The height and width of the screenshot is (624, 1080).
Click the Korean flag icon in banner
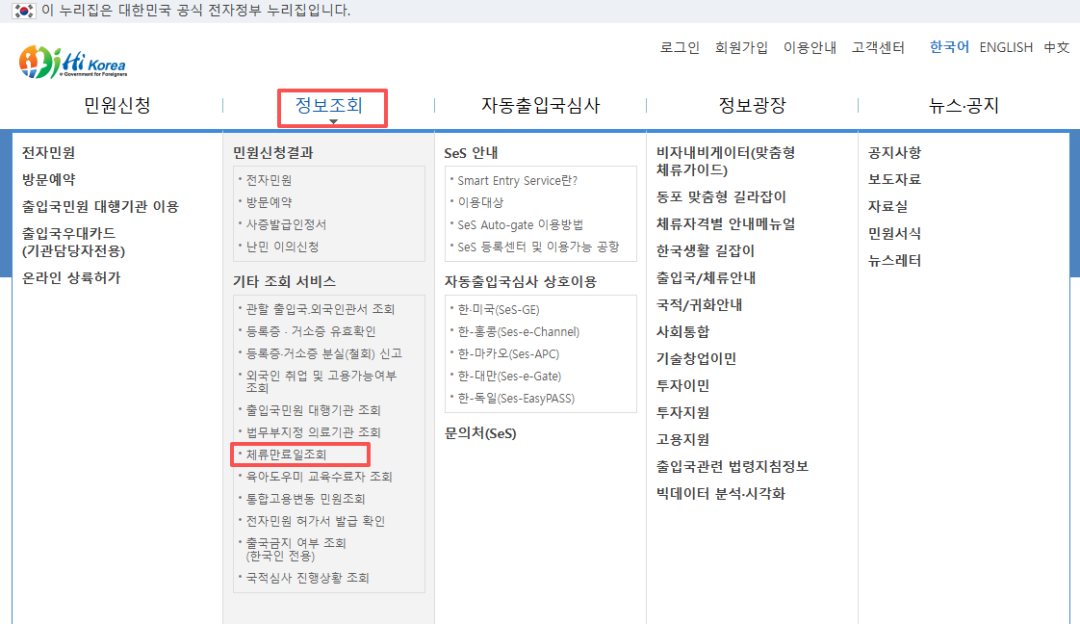(24, 10)
